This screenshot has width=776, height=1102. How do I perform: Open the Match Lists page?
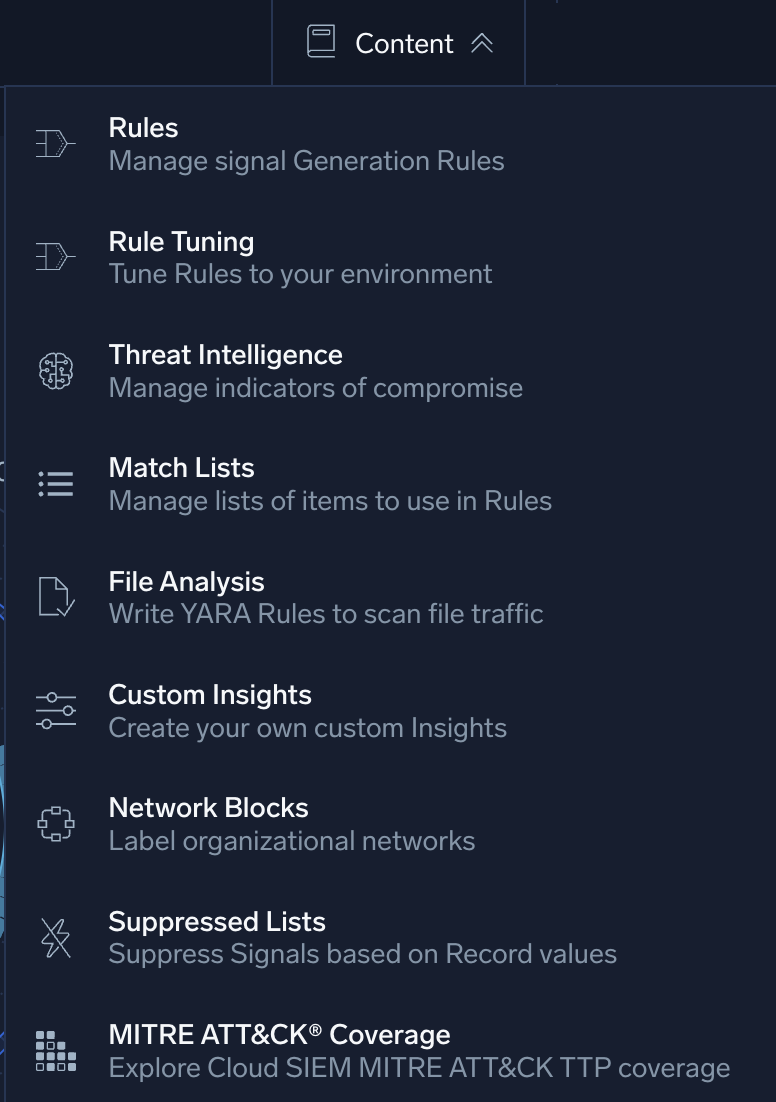pyautogui.click(x=181, y=468)
